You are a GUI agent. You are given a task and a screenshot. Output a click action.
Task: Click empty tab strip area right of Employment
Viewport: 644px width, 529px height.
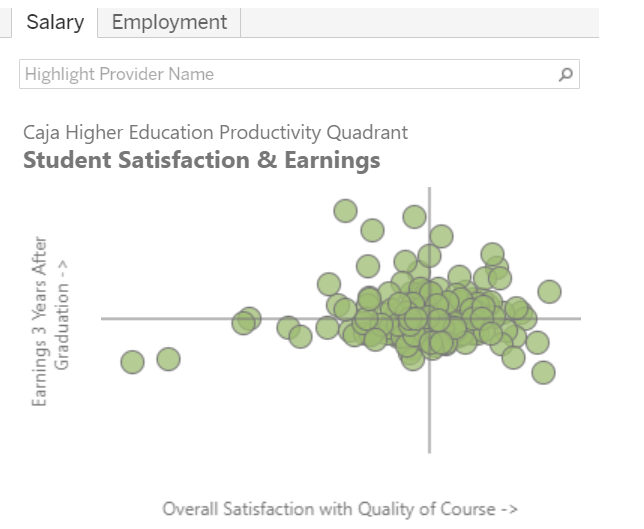tap(419, 22)
